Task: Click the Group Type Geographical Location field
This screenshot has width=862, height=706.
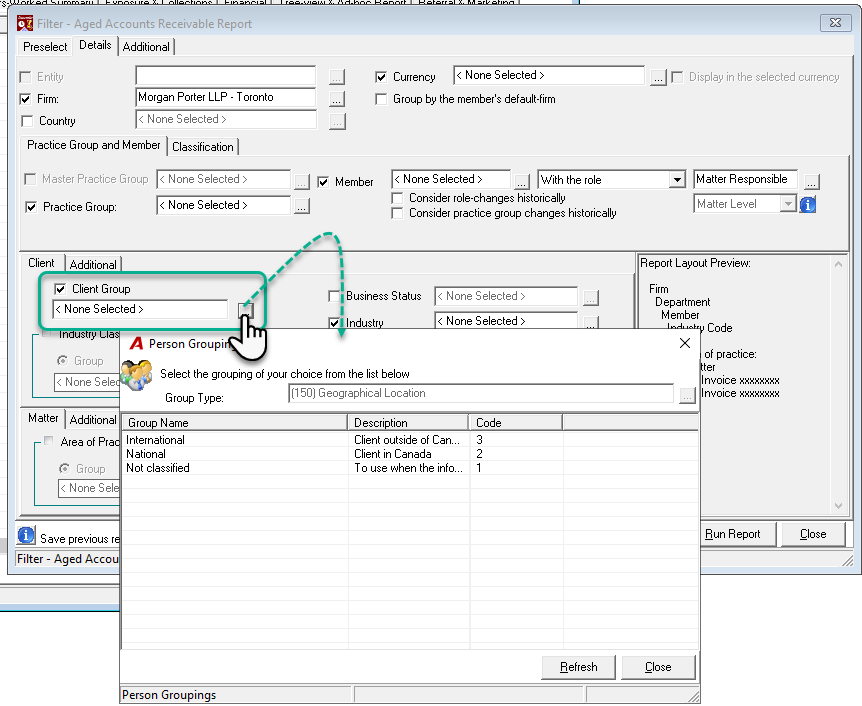Action: [481, 394]
